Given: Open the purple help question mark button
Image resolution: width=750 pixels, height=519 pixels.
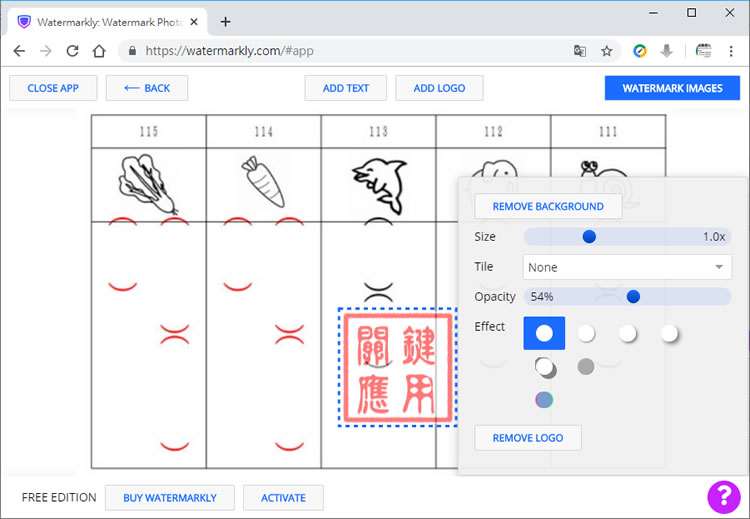Looking at the screenshot, I should [x=723, y=497].
